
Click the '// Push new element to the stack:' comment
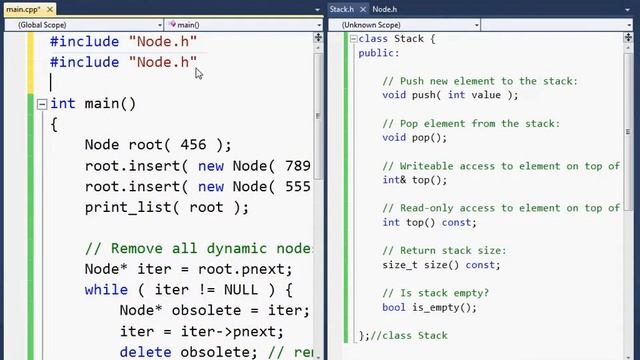point(480,81)
